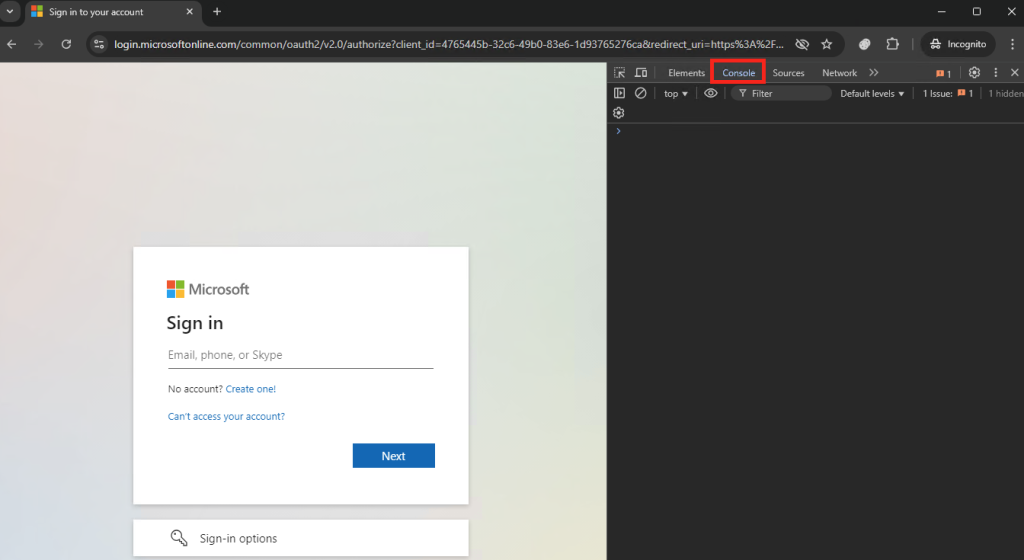Viewport: 1024px width, 560px height.
Task: Open a new tab with plus button
Action: click(x=217, y=12)
